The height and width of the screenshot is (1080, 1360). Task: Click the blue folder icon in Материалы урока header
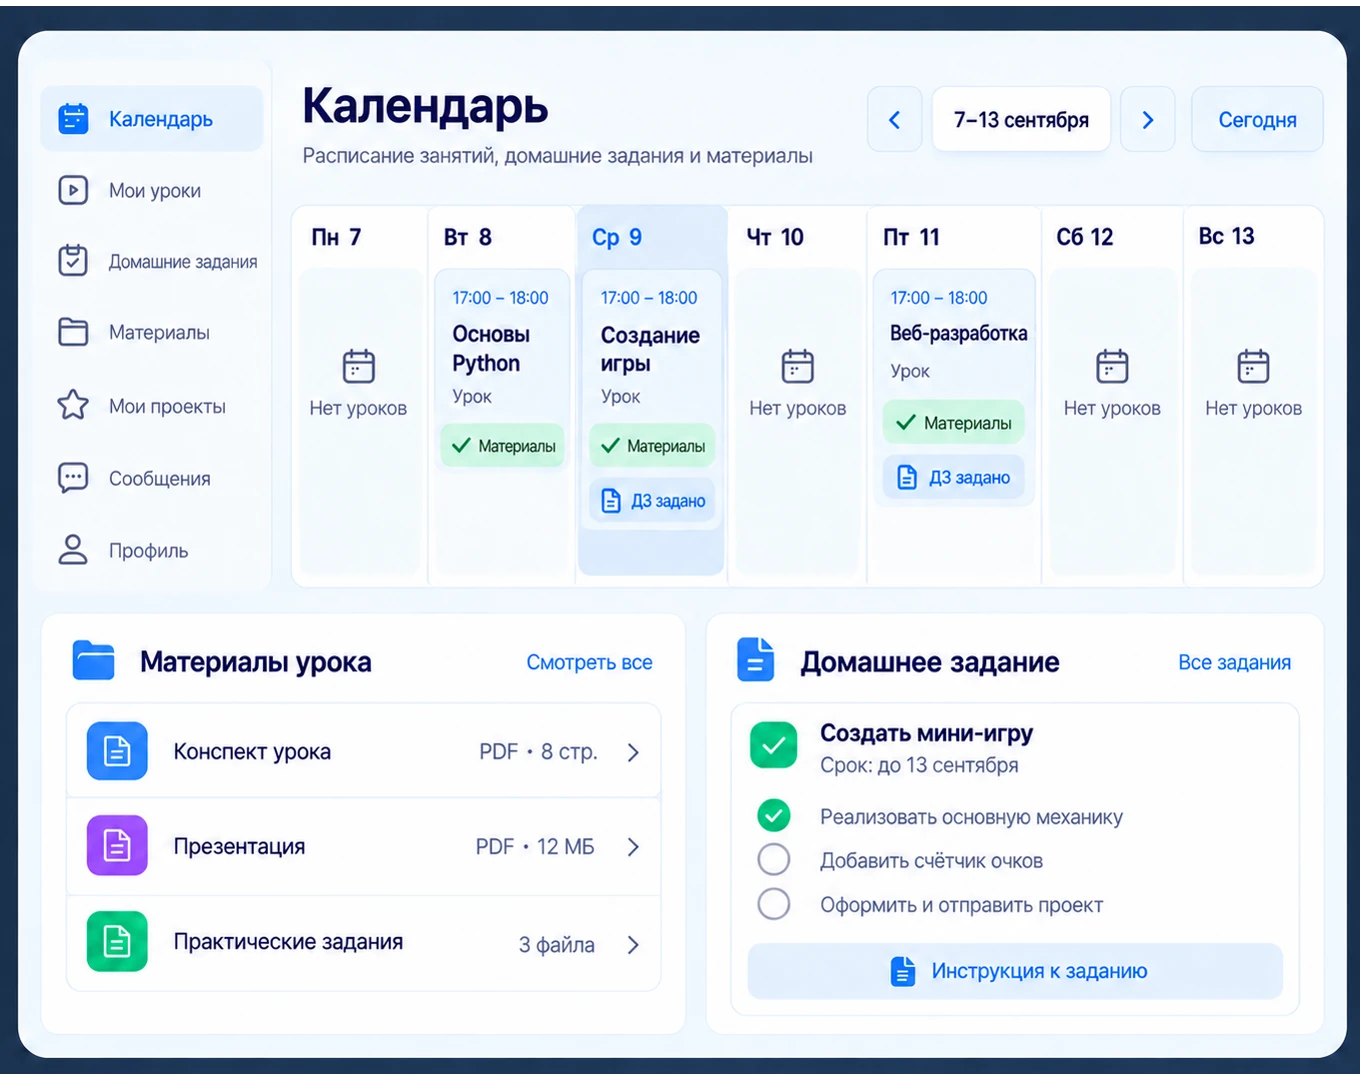[x=94, y=661]
